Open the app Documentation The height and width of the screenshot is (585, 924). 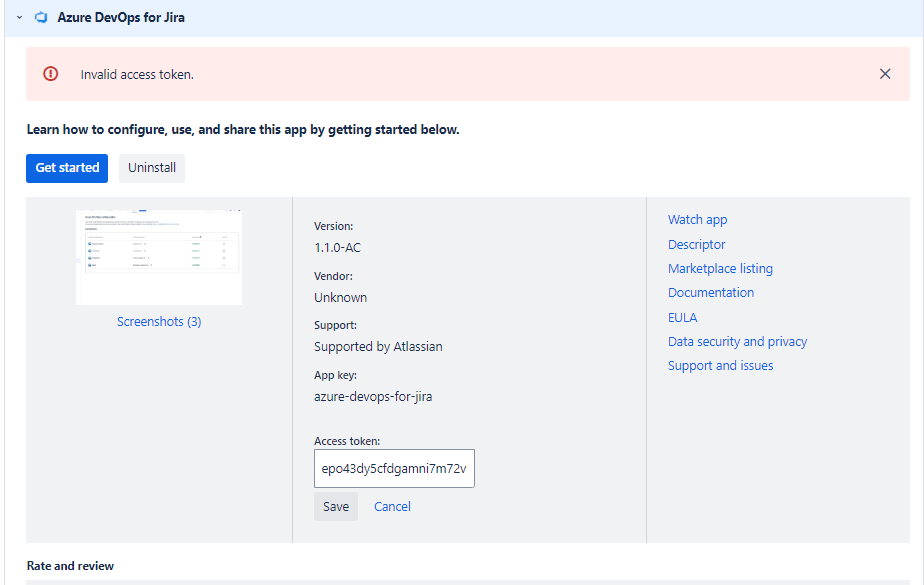(x=710, y=292)
